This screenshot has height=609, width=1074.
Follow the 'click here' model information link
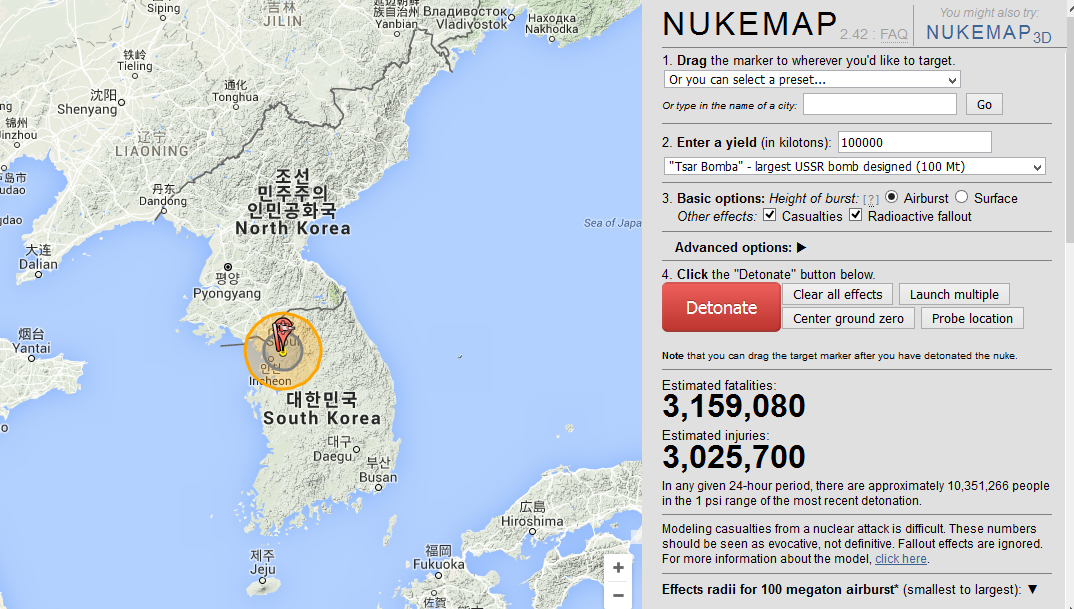pyautogui.click(x=901, y=559)
